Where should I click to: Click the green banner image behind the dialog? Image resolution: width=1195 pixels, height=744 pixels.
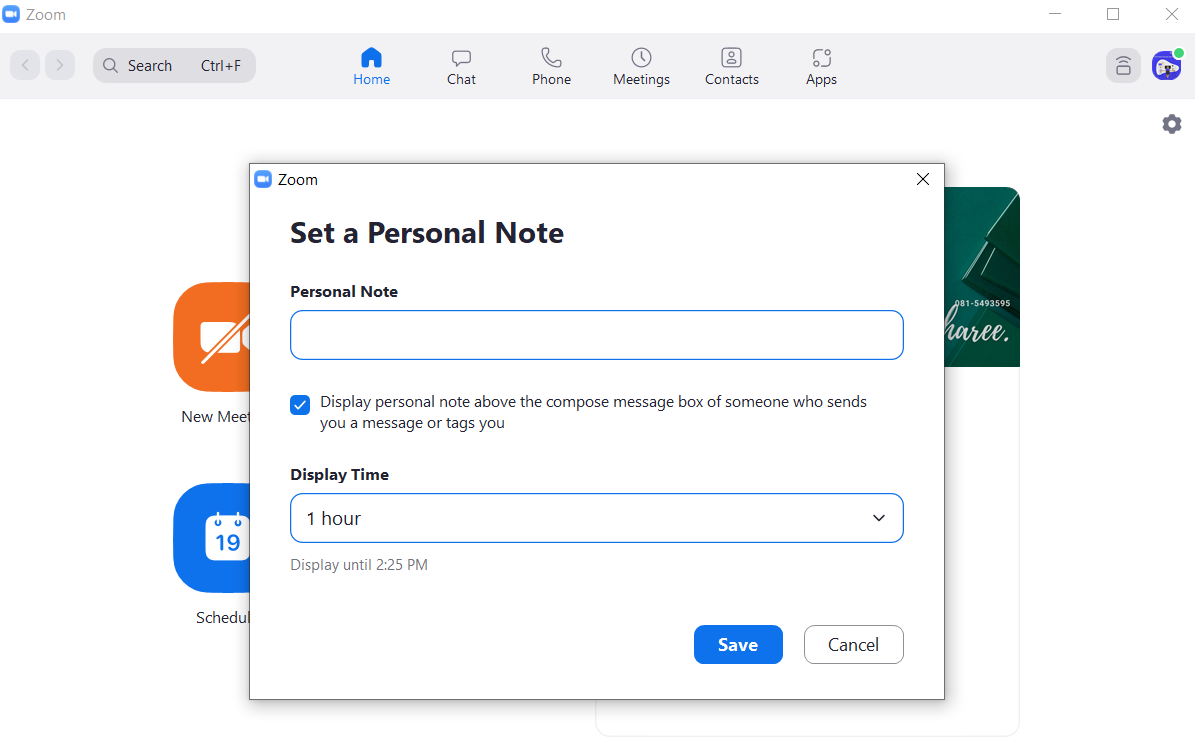[982, 277]
